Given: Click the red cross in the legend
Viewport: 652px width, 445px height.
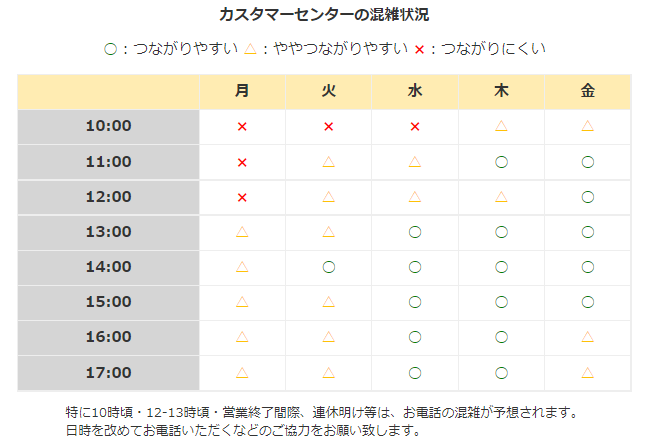Looking at the screenshot, I should (x=420, y=50).
